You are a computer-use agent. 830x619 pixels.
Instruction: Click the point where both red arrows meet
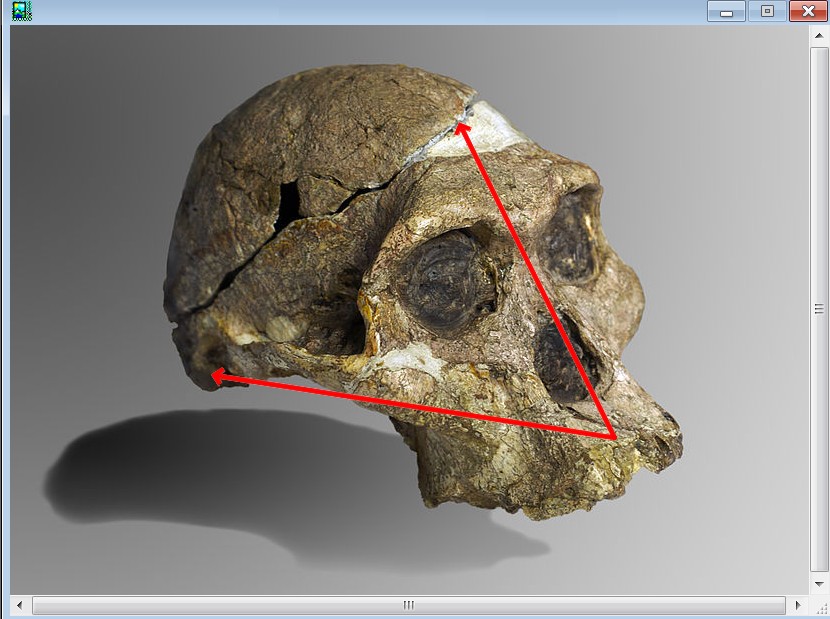coord(612,437)
